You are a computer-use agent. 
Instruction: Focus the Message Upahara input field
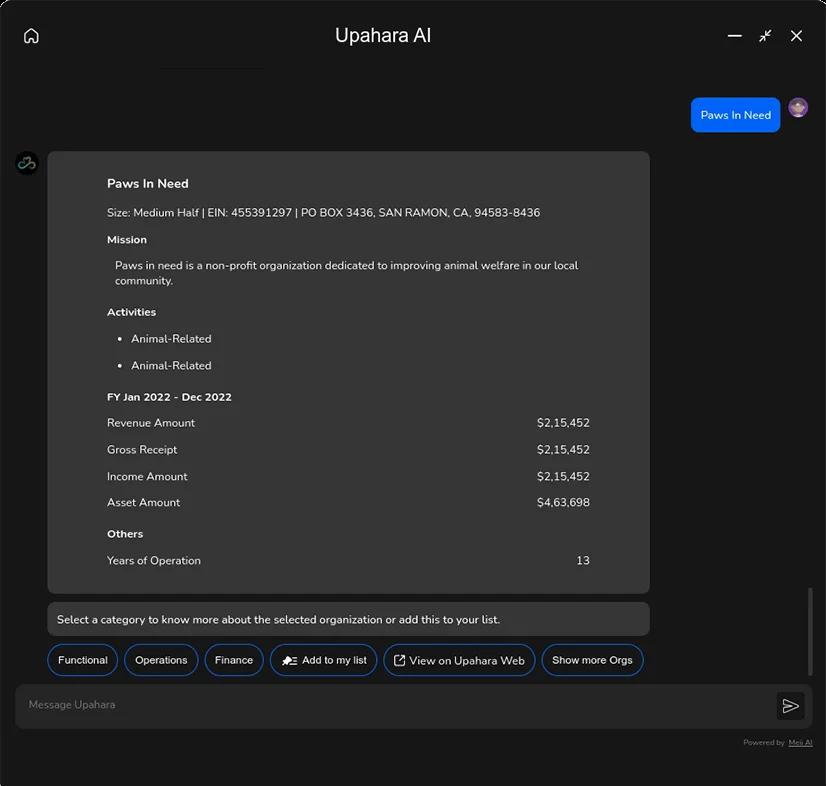pyautogui.click(x=390, y=705)
